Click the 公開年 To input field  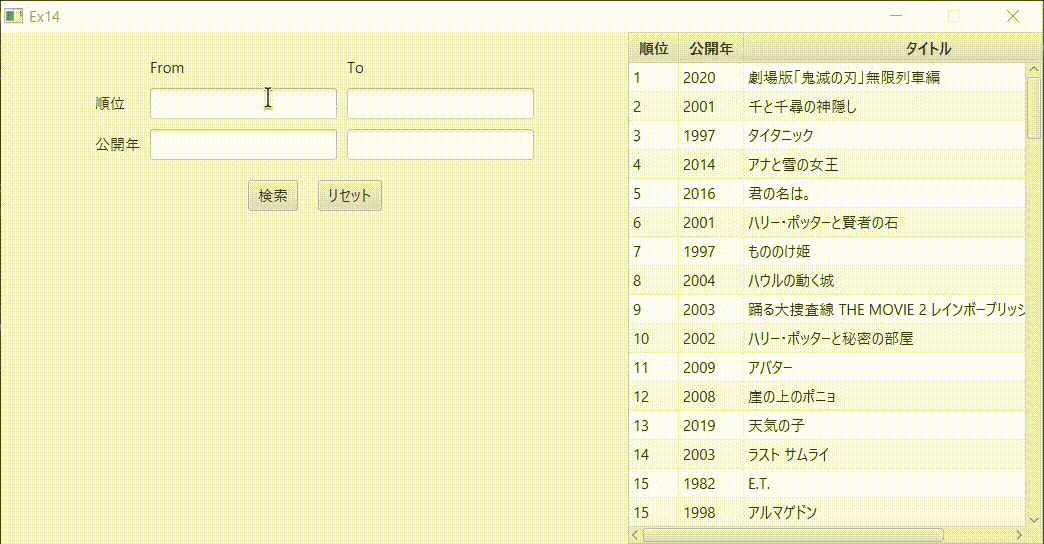[440, 144]
